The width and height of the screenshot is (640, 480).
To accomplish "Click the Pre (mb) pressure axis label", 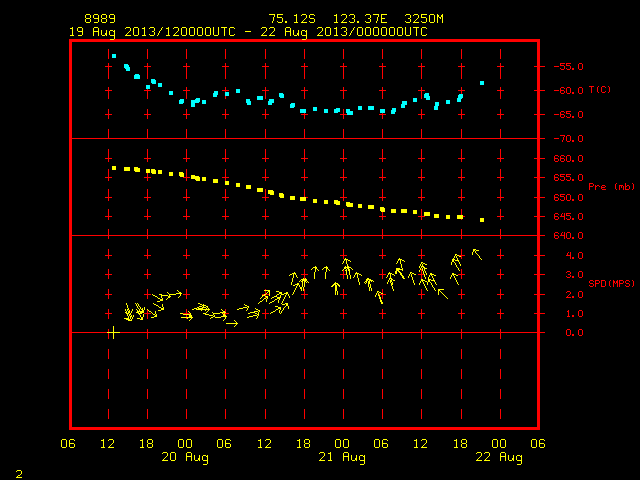I will [x=611, y=187].
